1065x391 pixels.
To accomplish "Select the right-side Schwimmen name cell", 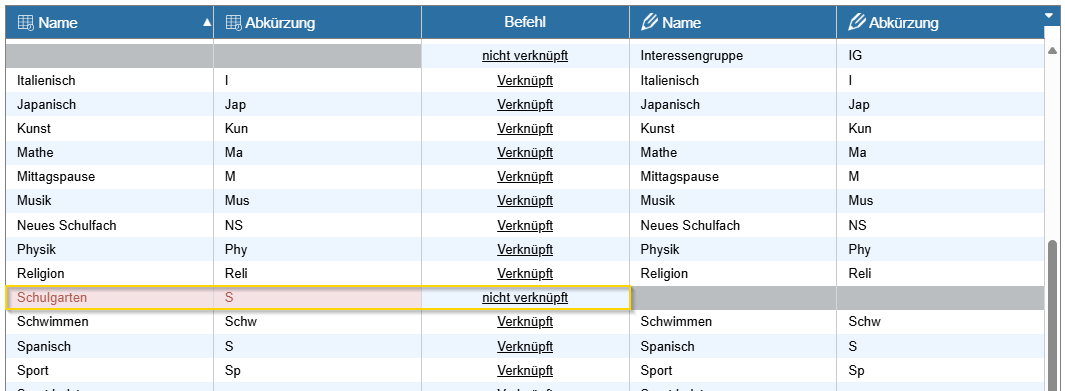I will 733,322.
